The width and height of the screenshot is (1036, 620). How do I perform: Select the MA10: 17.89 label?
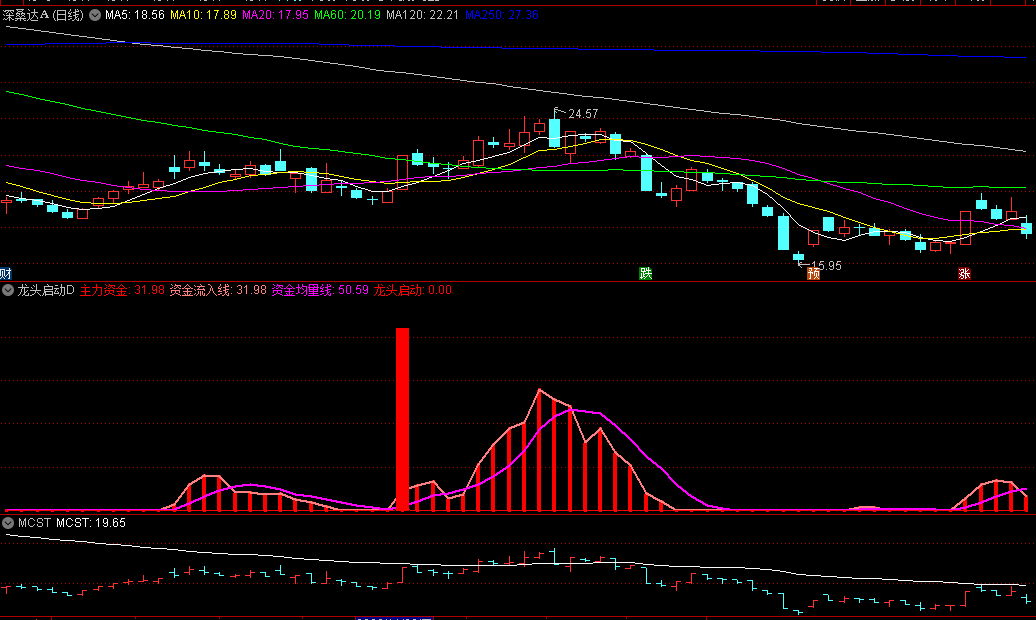(203, 15)
